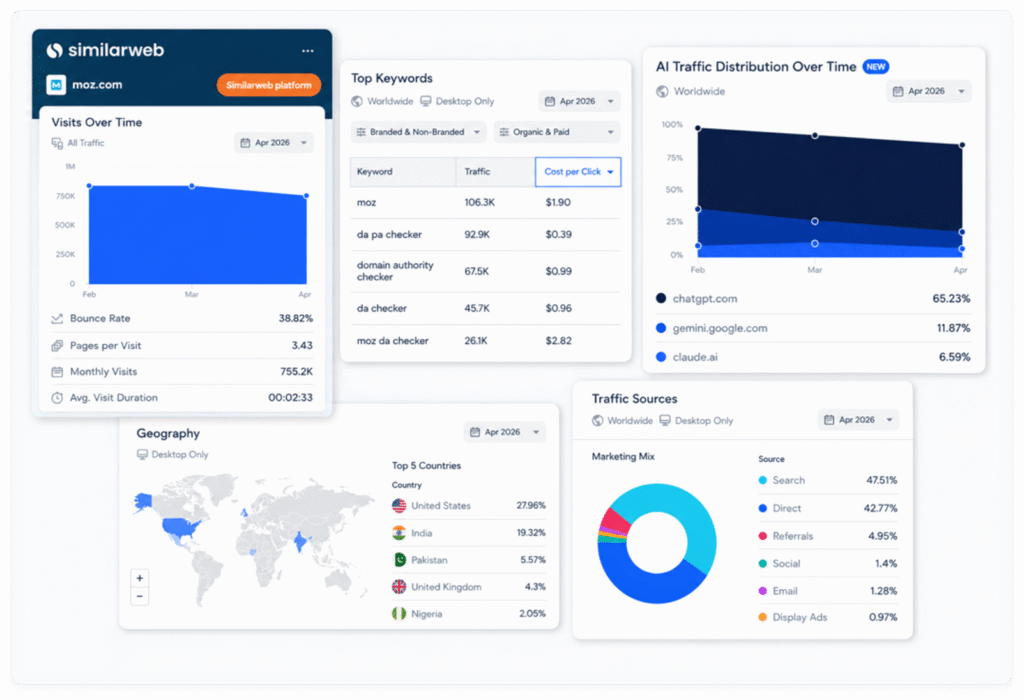Image resolution: width=1024 pixels, height=700 pixels.
Task: Click All Traffic icon under Visits Over Time
Action: point(57,143)
